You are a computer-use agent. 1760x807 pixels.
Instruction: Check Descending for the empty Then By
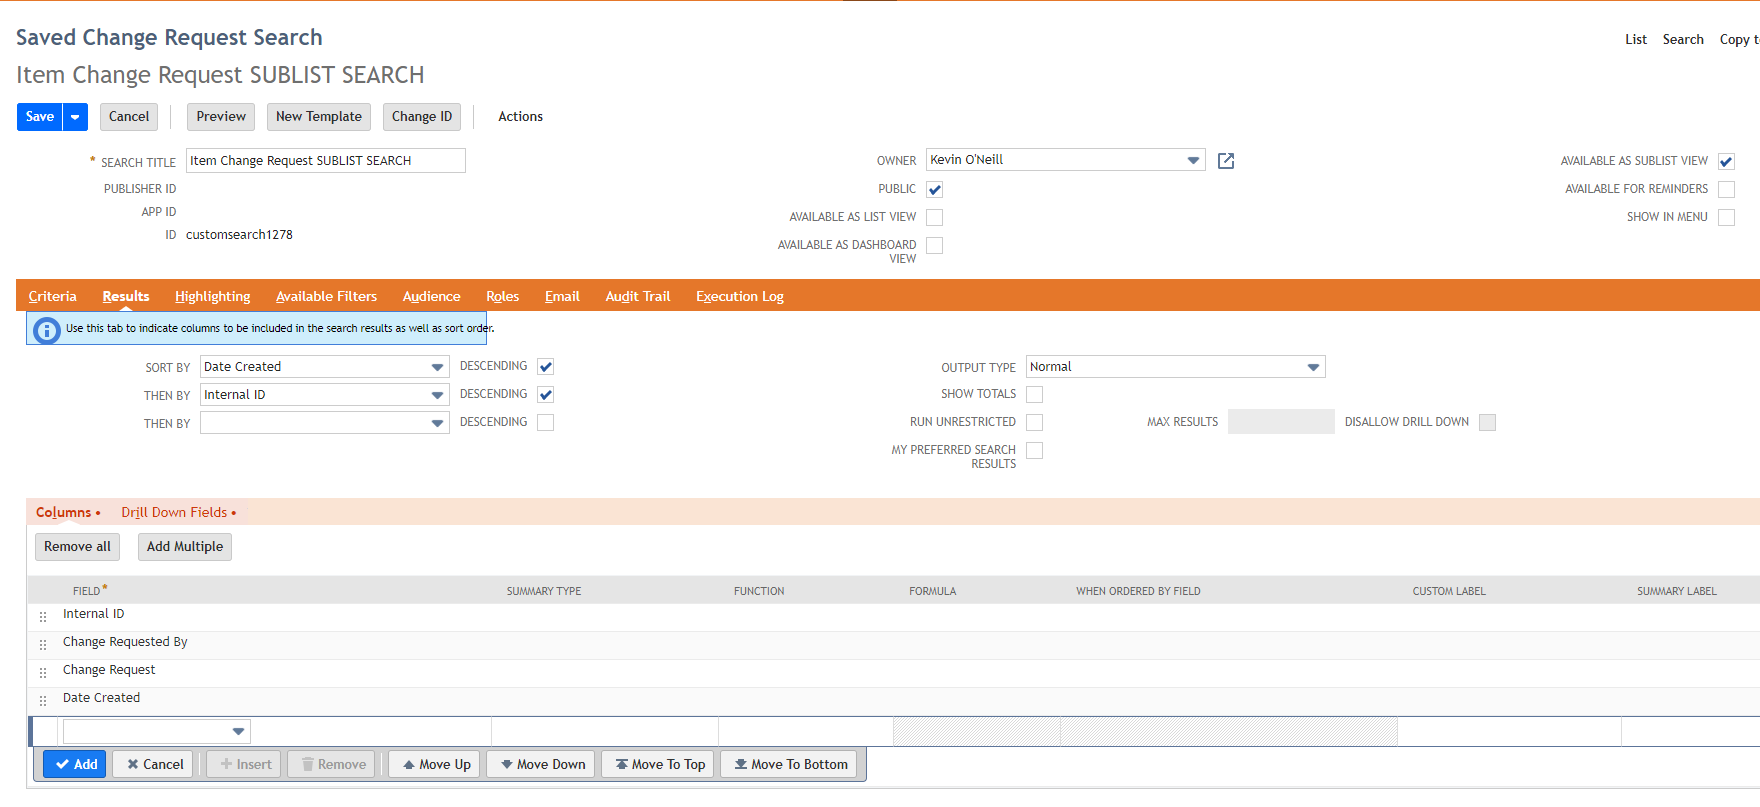[546, 423]
